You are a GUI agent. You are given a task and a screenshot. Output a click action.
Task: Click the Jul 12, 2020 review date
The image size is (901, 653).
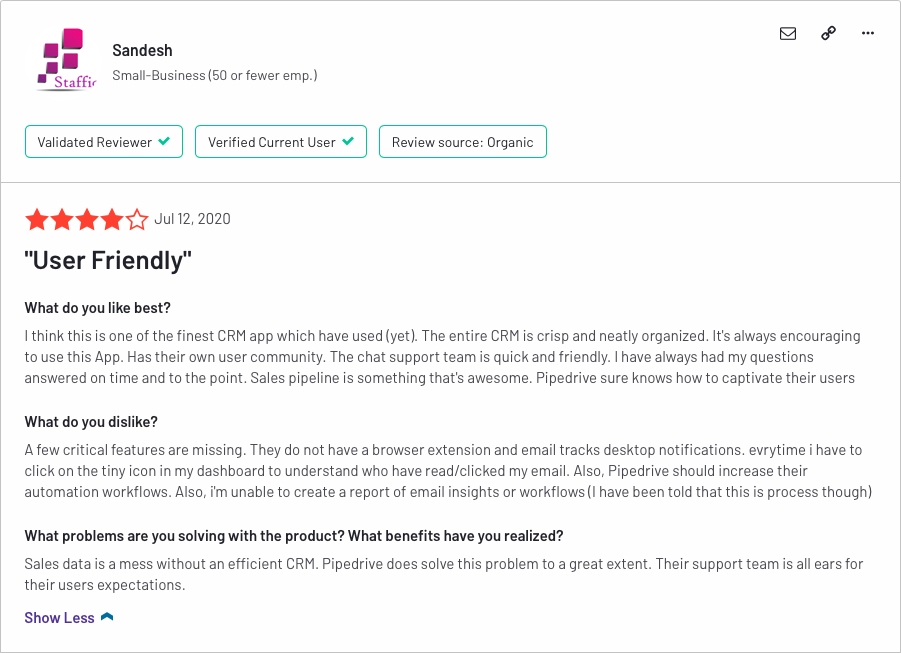pos(192,219)
